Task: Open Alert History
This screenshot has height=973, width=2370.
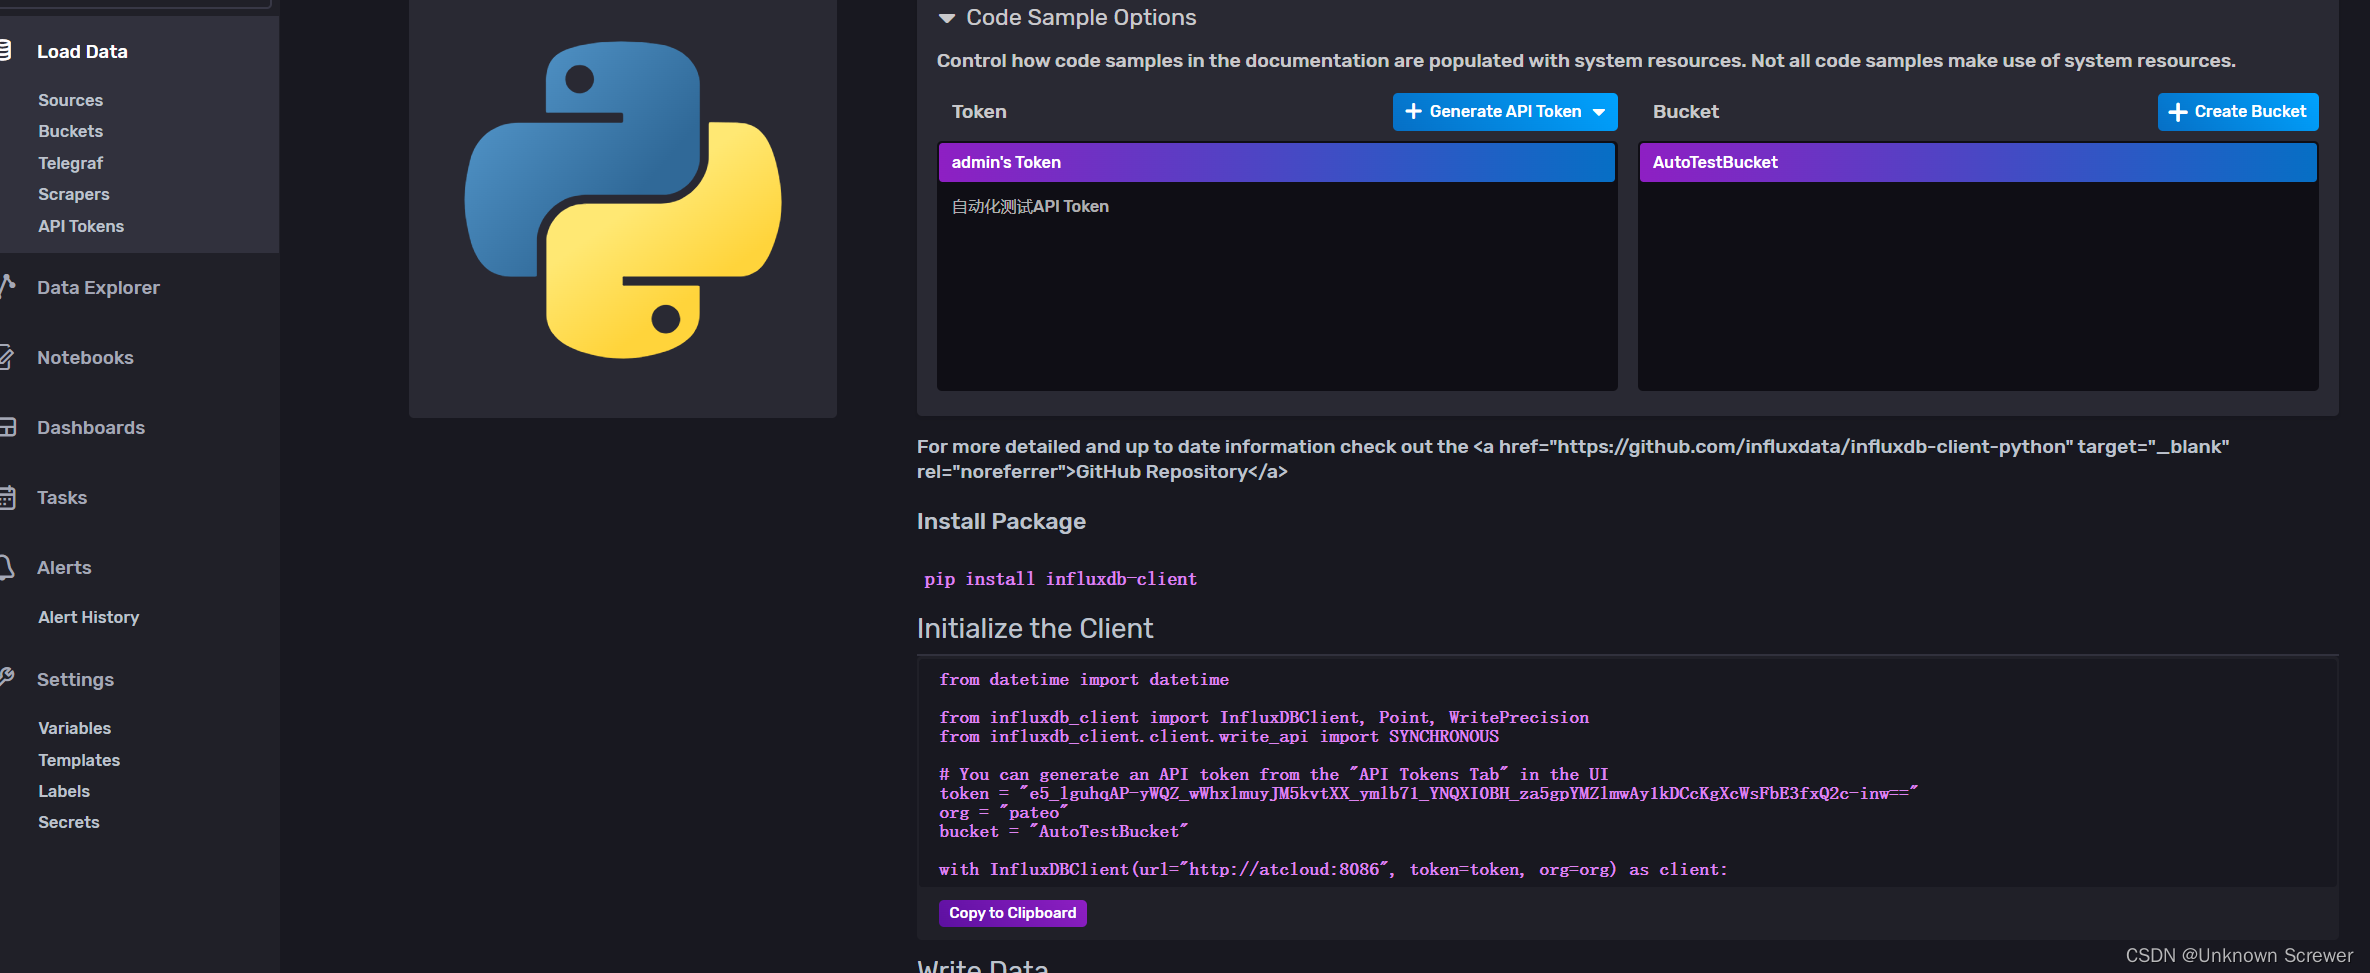Action: coord(89,617)
